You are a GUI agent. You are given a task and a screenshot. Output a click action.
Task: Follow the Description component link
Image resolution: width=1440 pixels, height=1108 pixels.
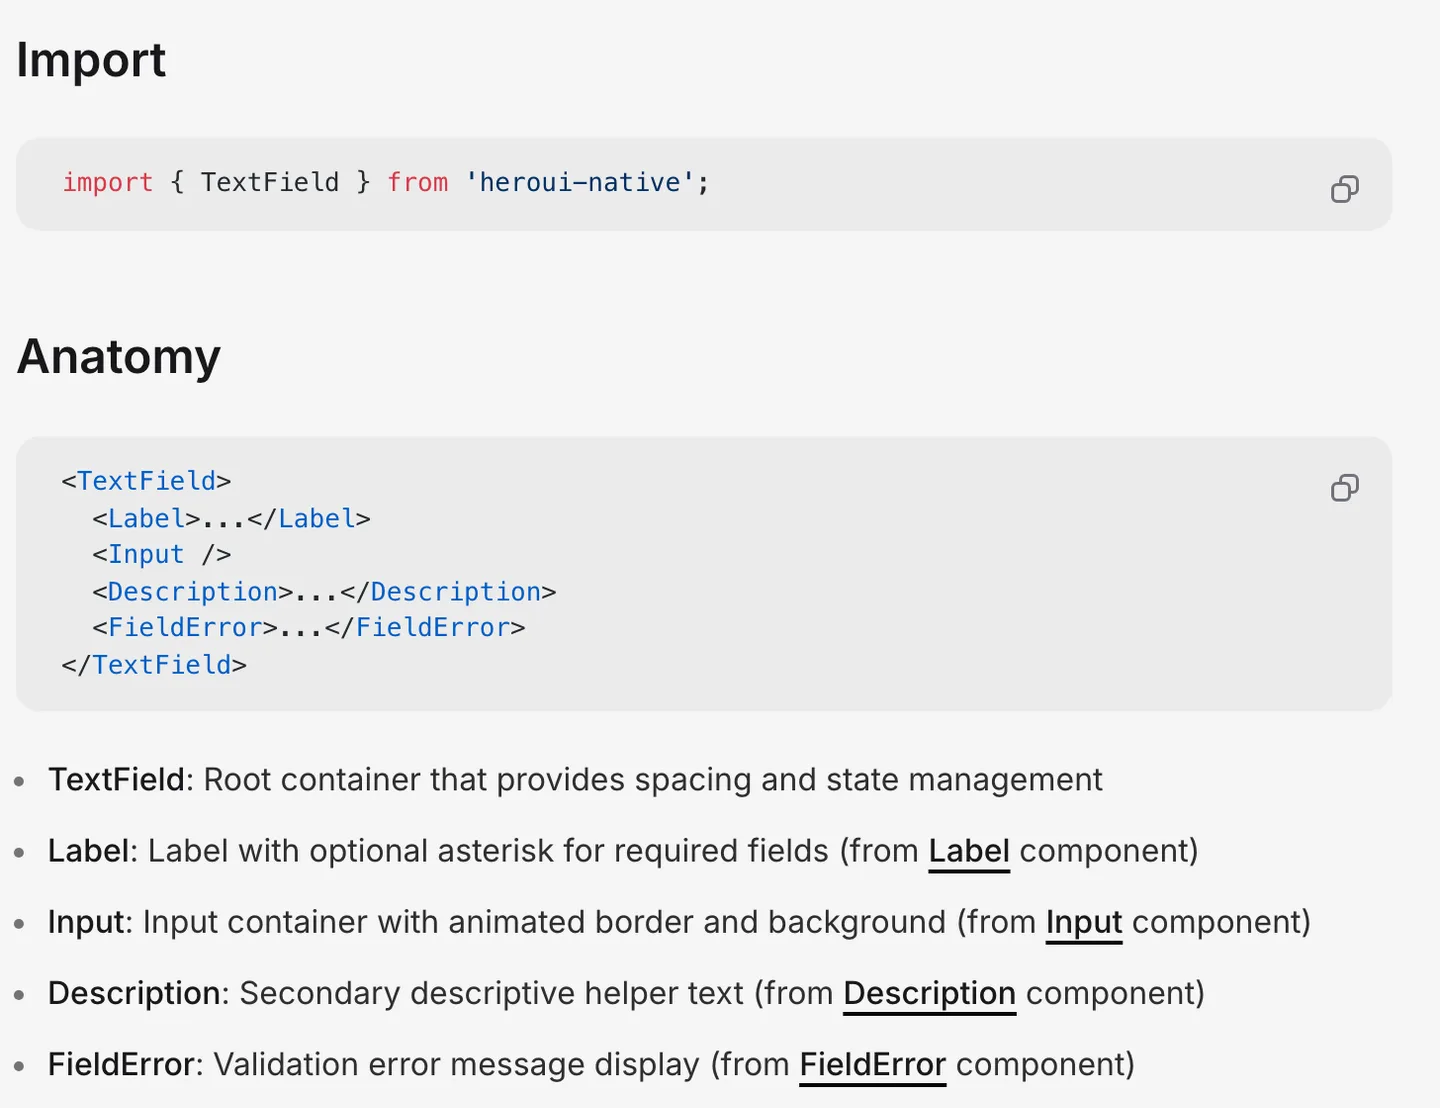[x=930, y=993]
